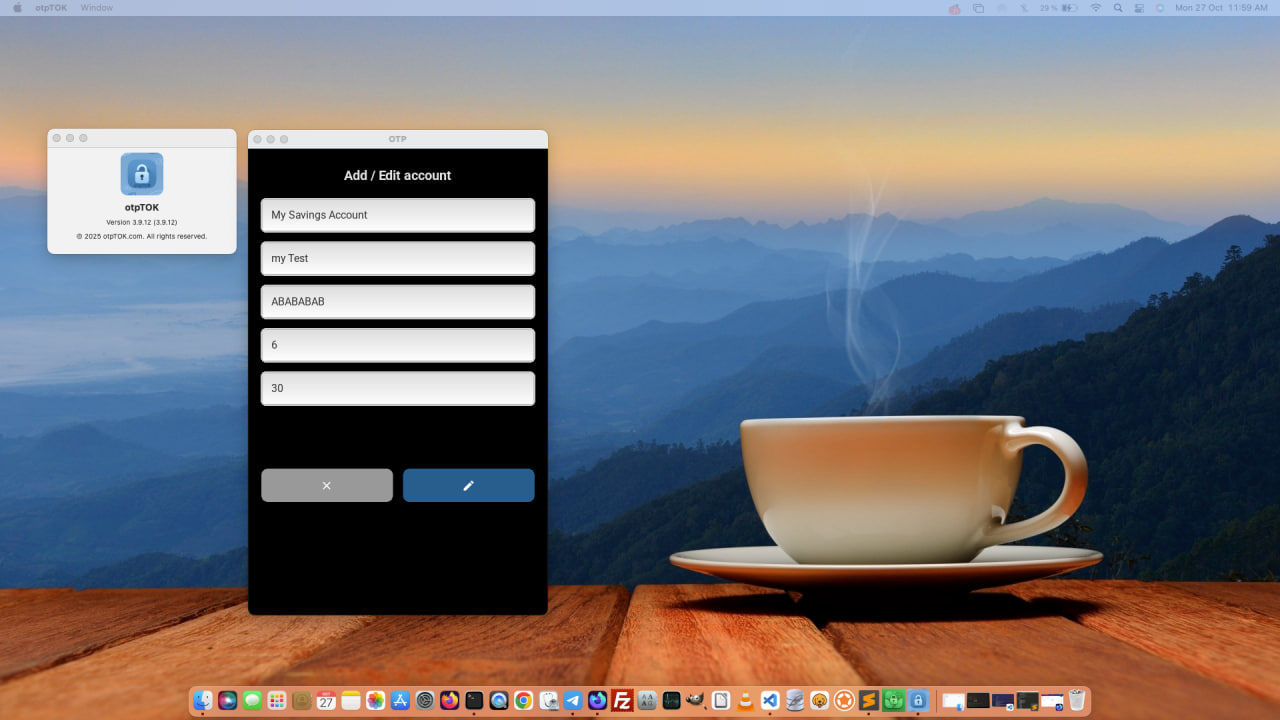The width and height of the screenshot is (1280, 720).
Task: Open VLC from the Dock
Action: (745, 700)
